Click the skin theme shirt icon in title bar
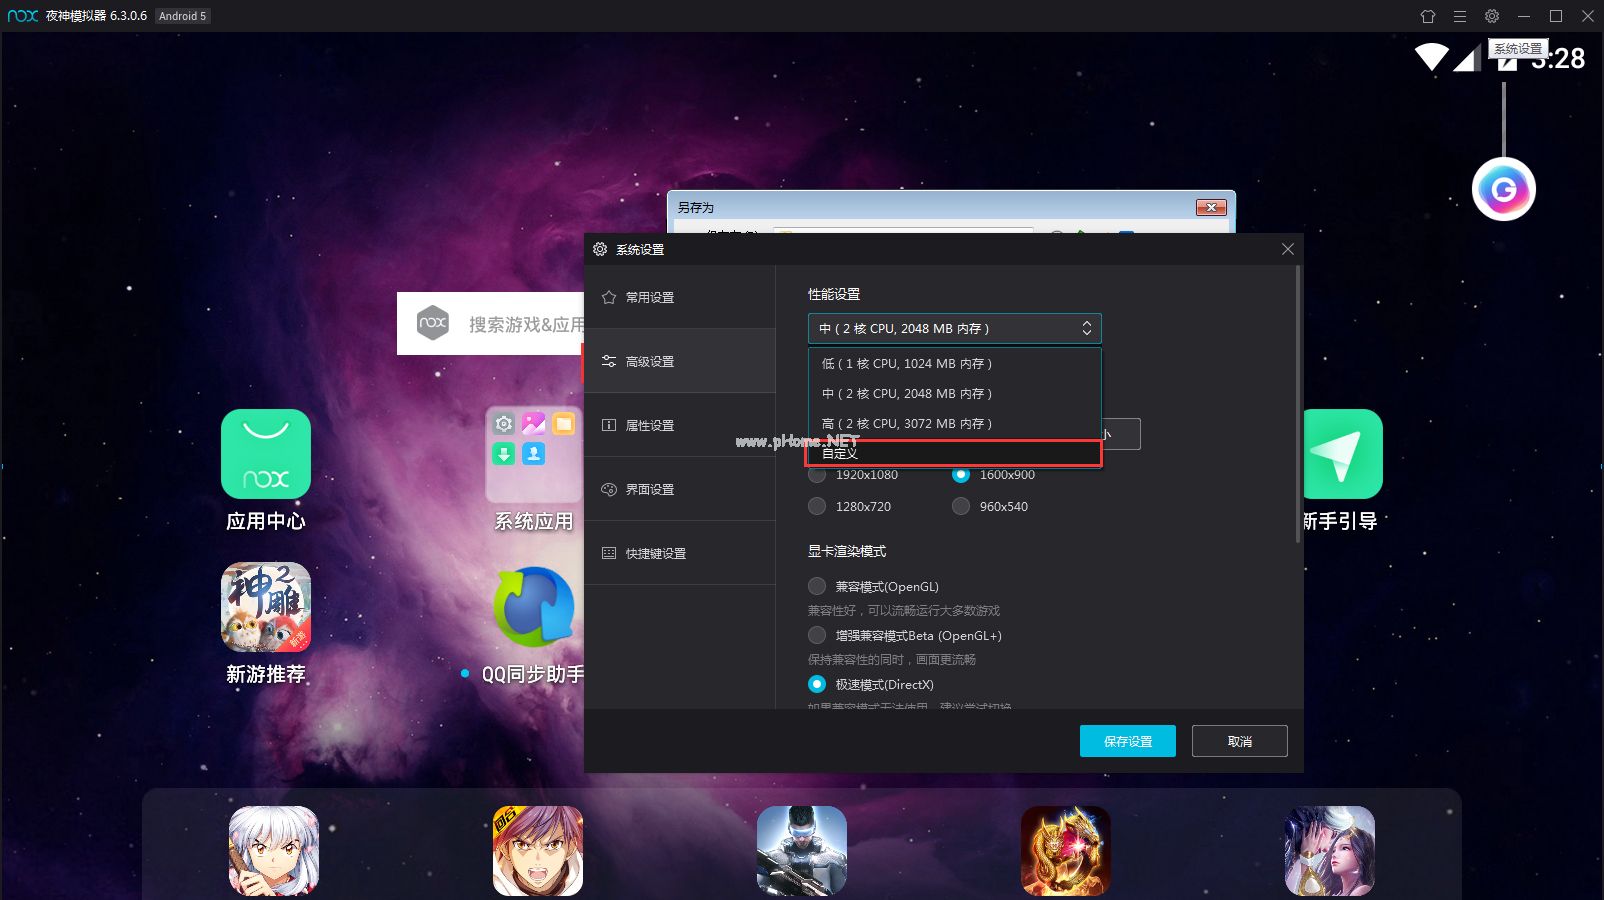This screenshot has height=900, width=1604. pos(1428,16)
